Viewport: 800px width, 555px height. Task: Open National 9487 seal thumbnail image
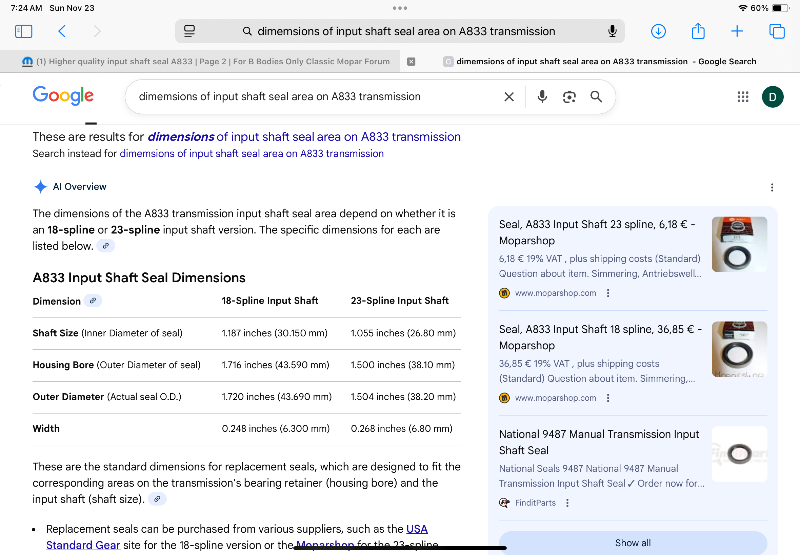click(739, 454)
